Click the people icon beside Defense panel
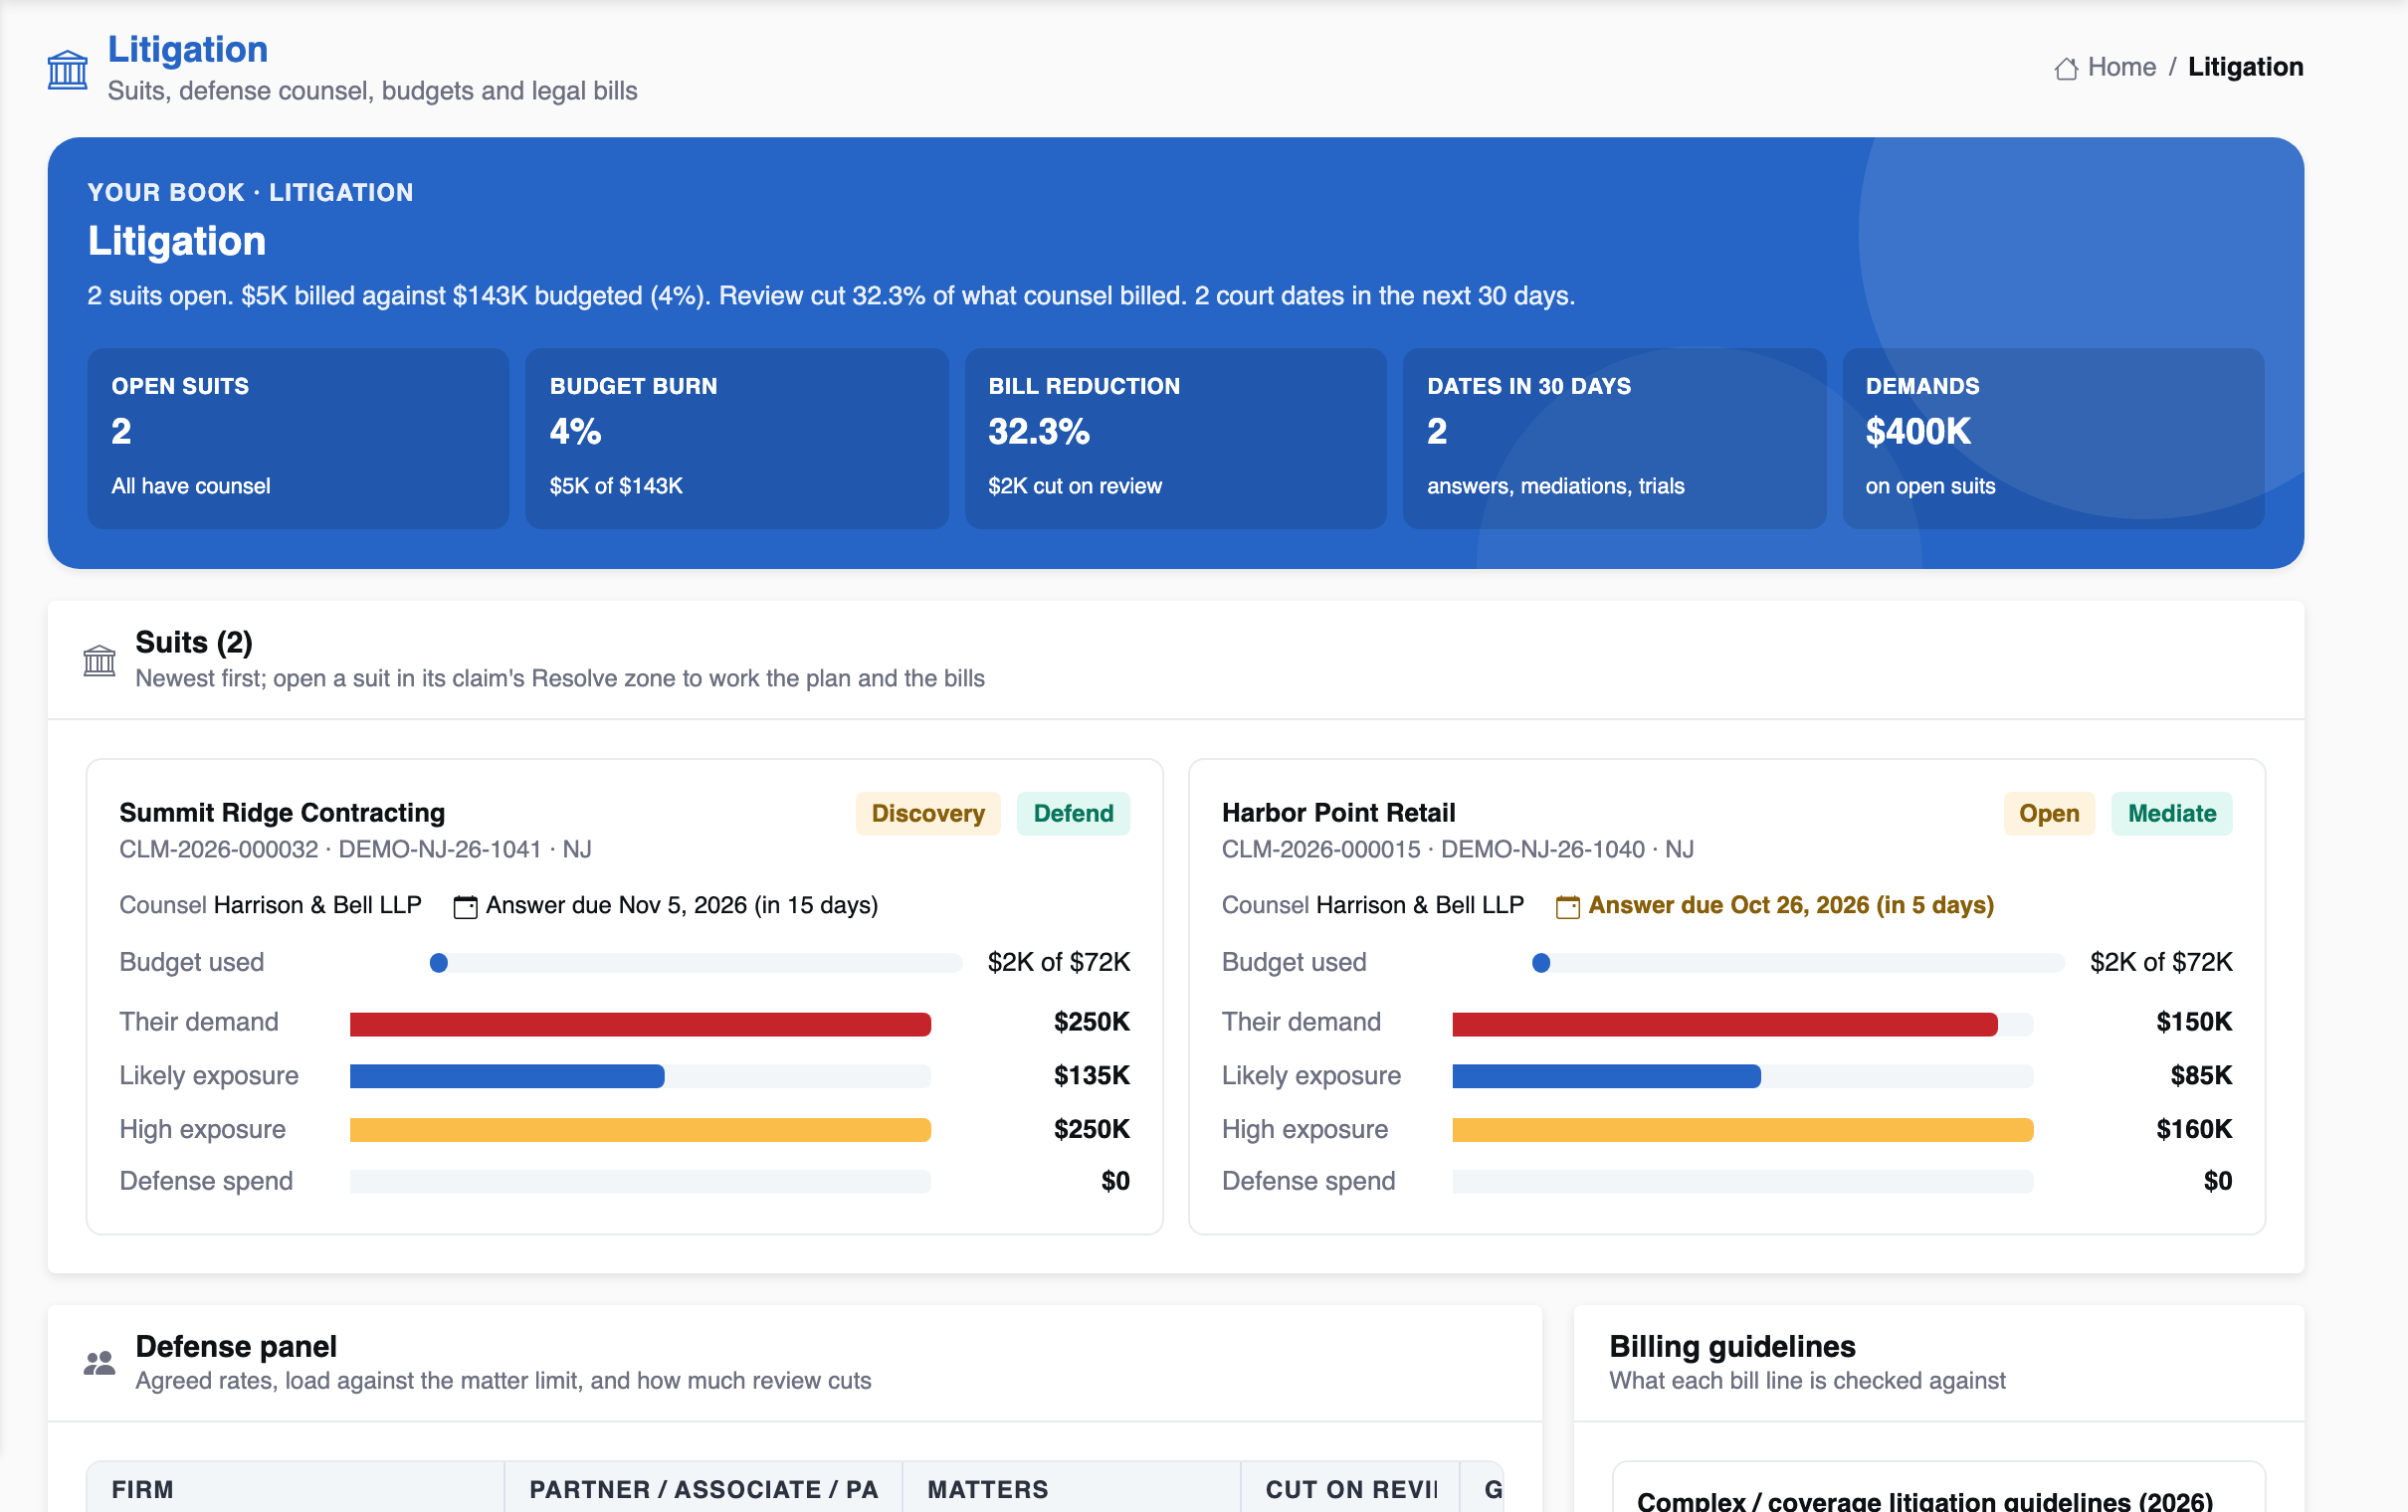The width and height of the screenshot is (2408, 1512). pos(99,1363)
